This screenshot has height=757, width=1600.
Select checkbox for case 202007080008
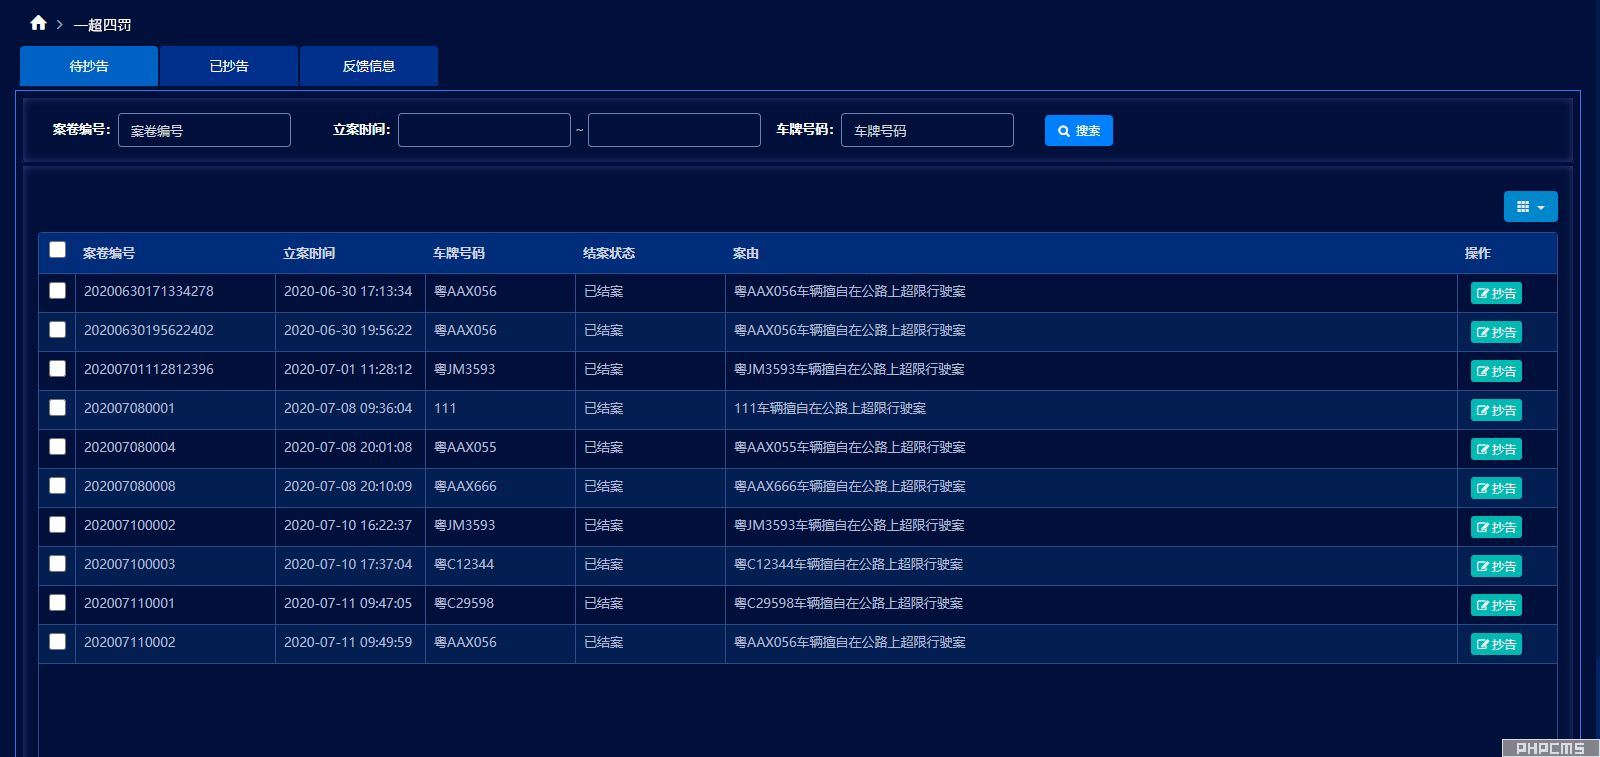58,486
